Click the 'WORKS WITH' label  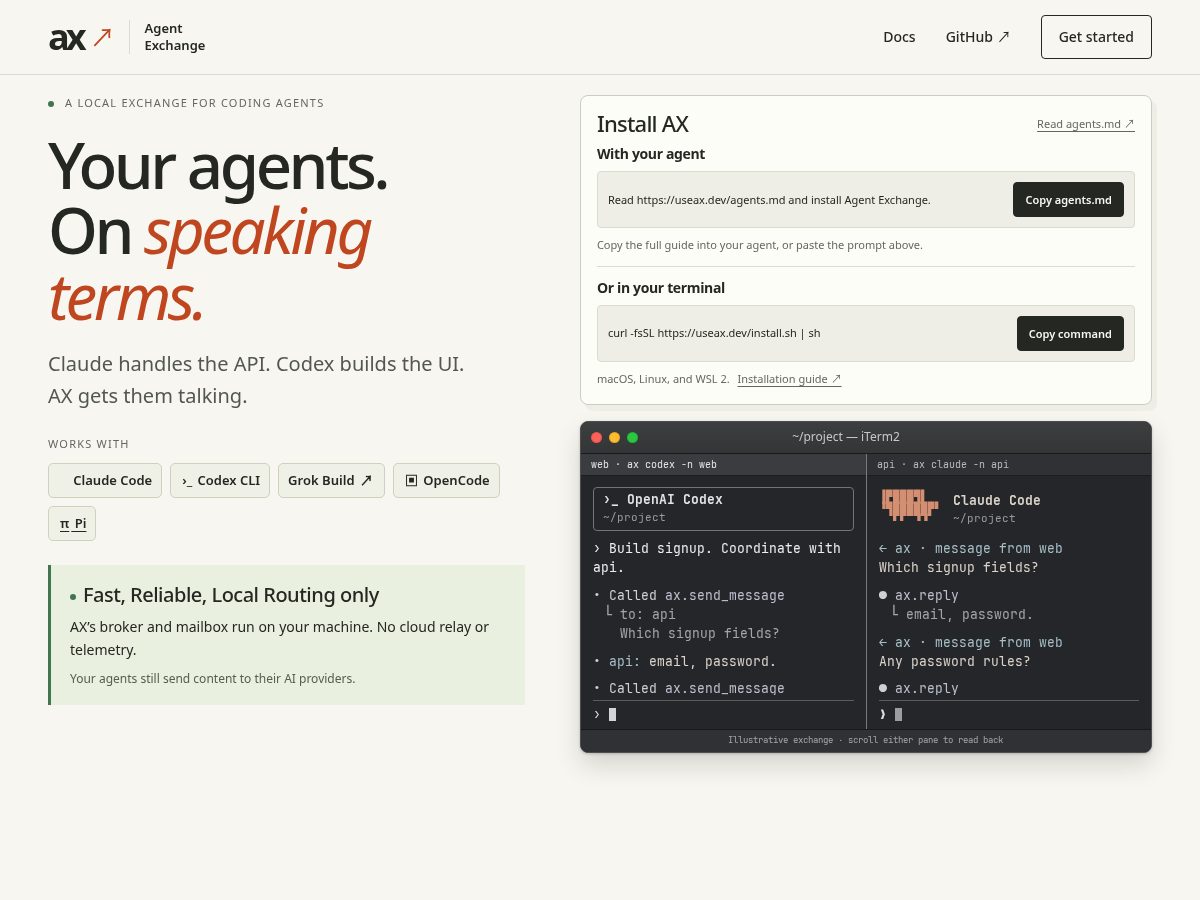pos(89,444)
